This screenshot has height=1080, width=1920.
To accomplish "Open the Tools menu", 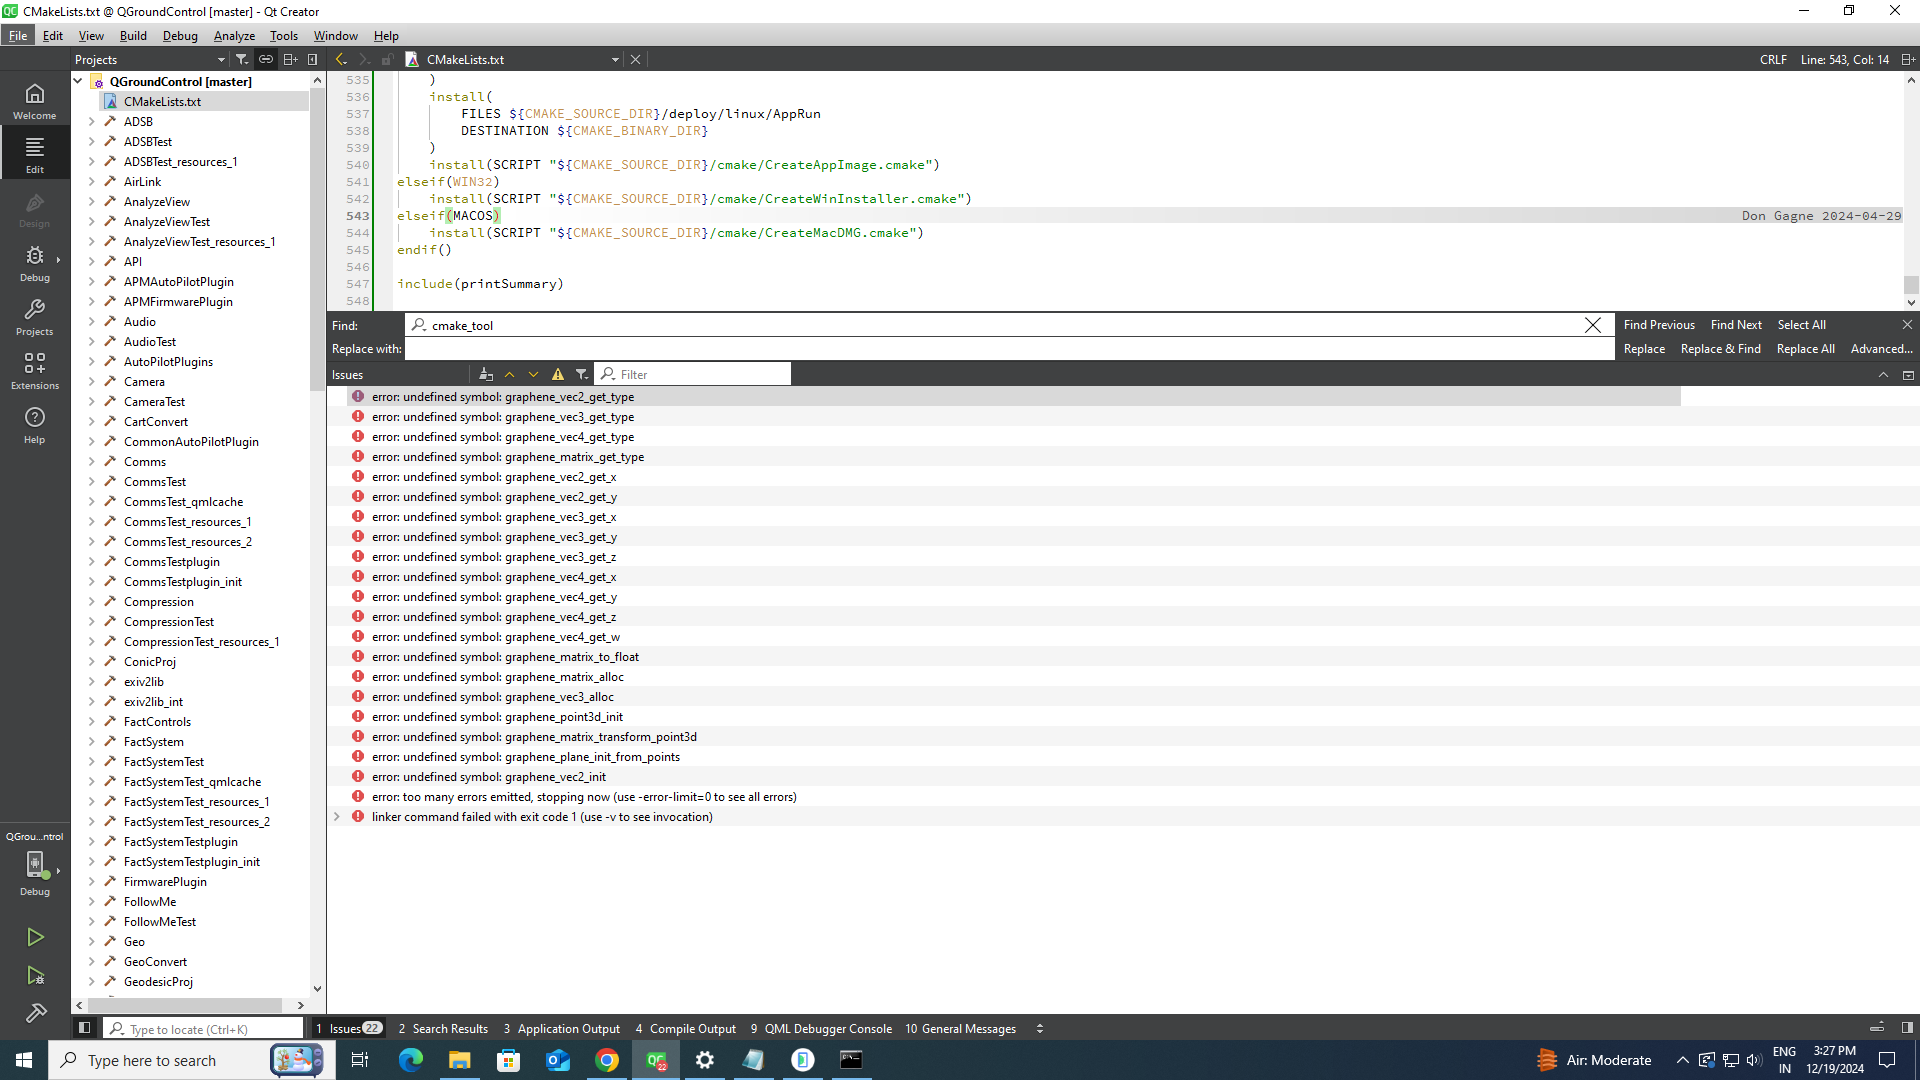I will [284, 36].
